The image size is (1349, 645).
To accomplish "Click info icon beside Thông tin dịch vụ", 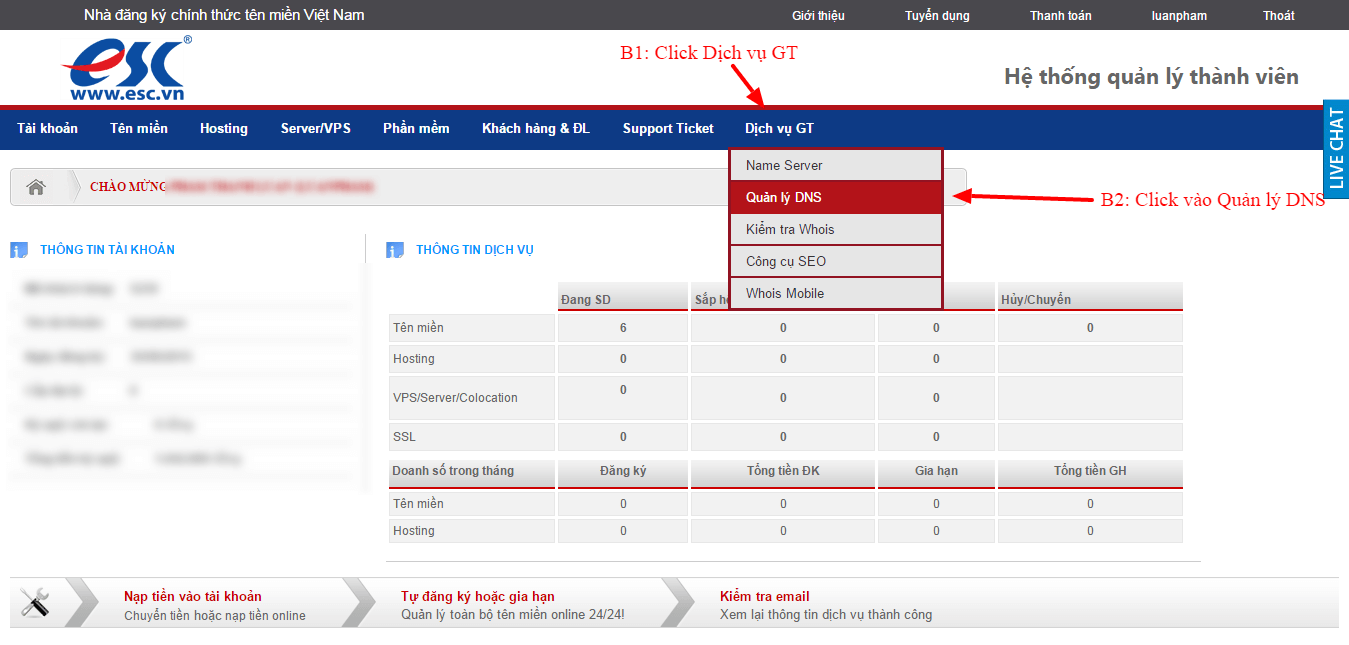I will point(395,250).
